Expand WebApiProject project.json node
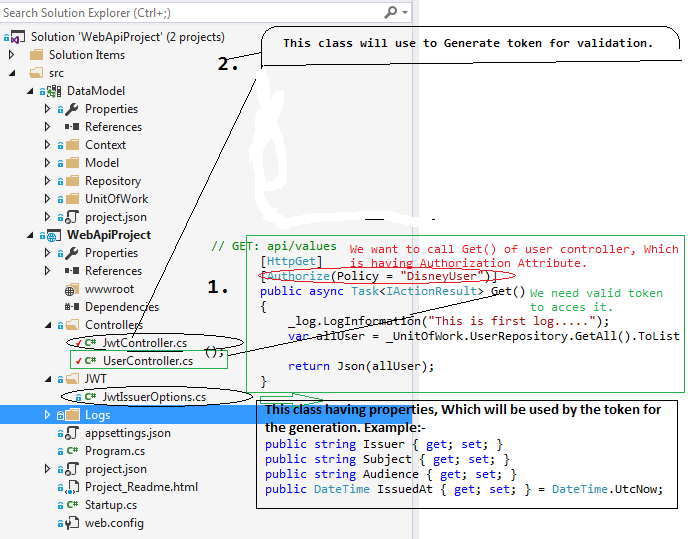The width and height of the screenshot is (694, 539). click(48, 469)
